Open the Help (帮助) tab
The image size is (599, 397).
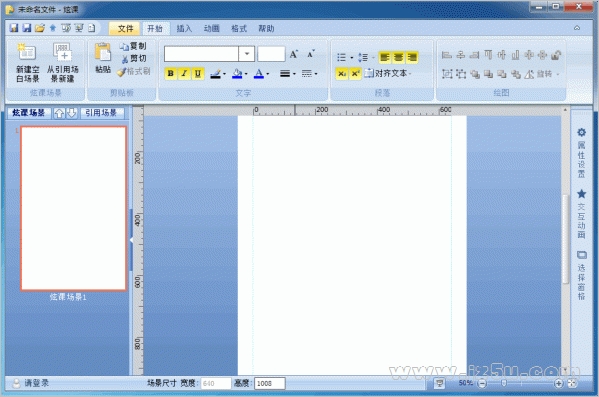point(266,28)
